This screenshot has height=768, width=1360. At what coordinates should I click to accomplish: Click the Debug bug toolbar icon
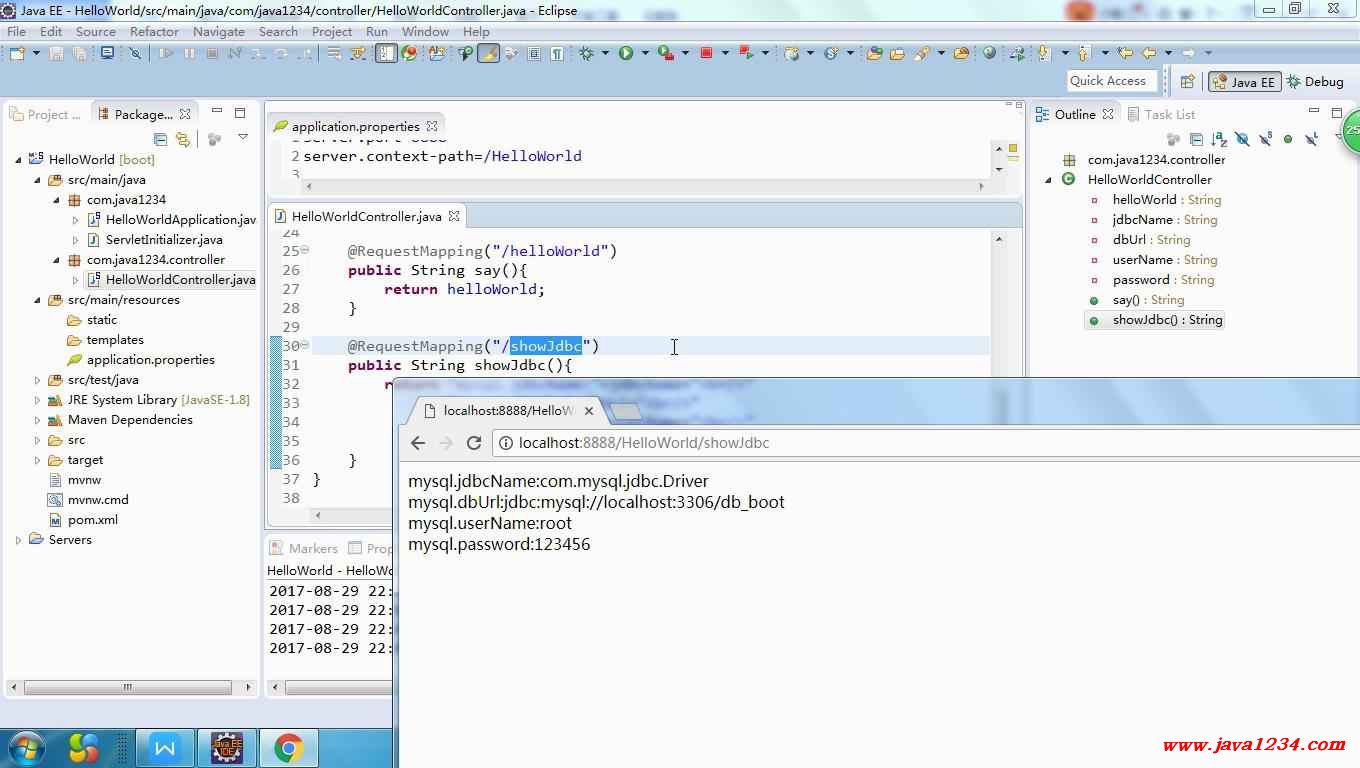pos(586,53)
